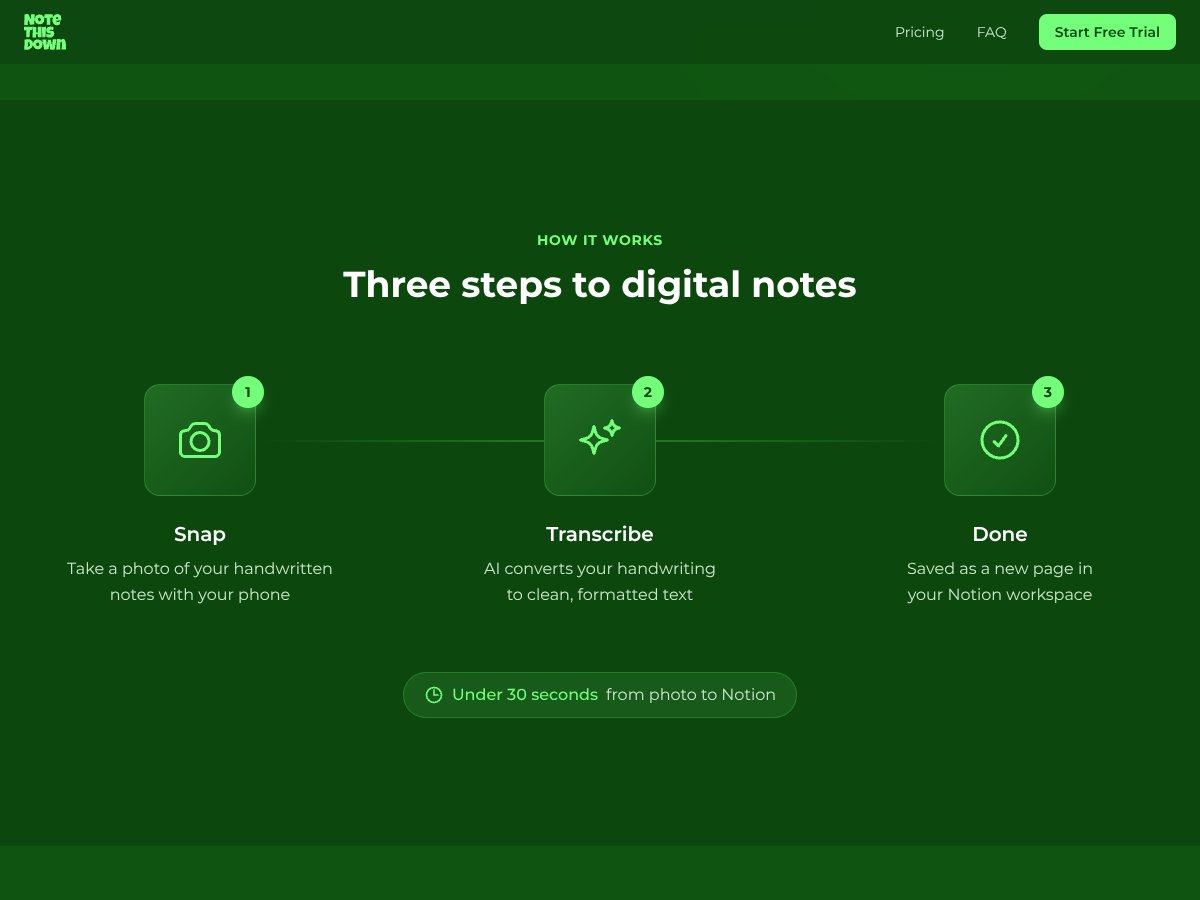Click the Transcribe description text

(x=600, y=581)
